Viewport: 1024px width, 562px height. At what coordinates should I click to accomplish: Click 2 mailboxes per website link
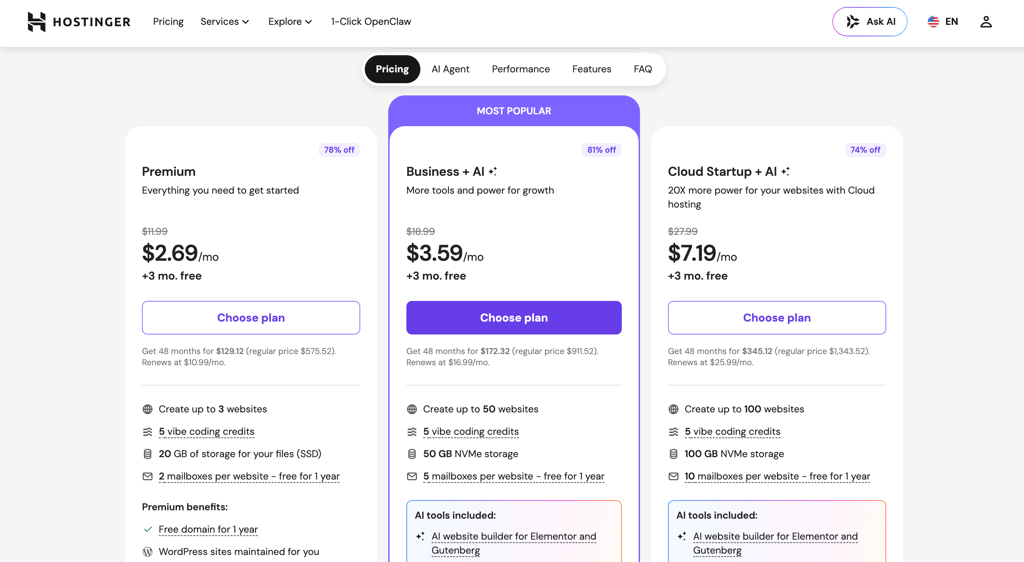(249, 476)
